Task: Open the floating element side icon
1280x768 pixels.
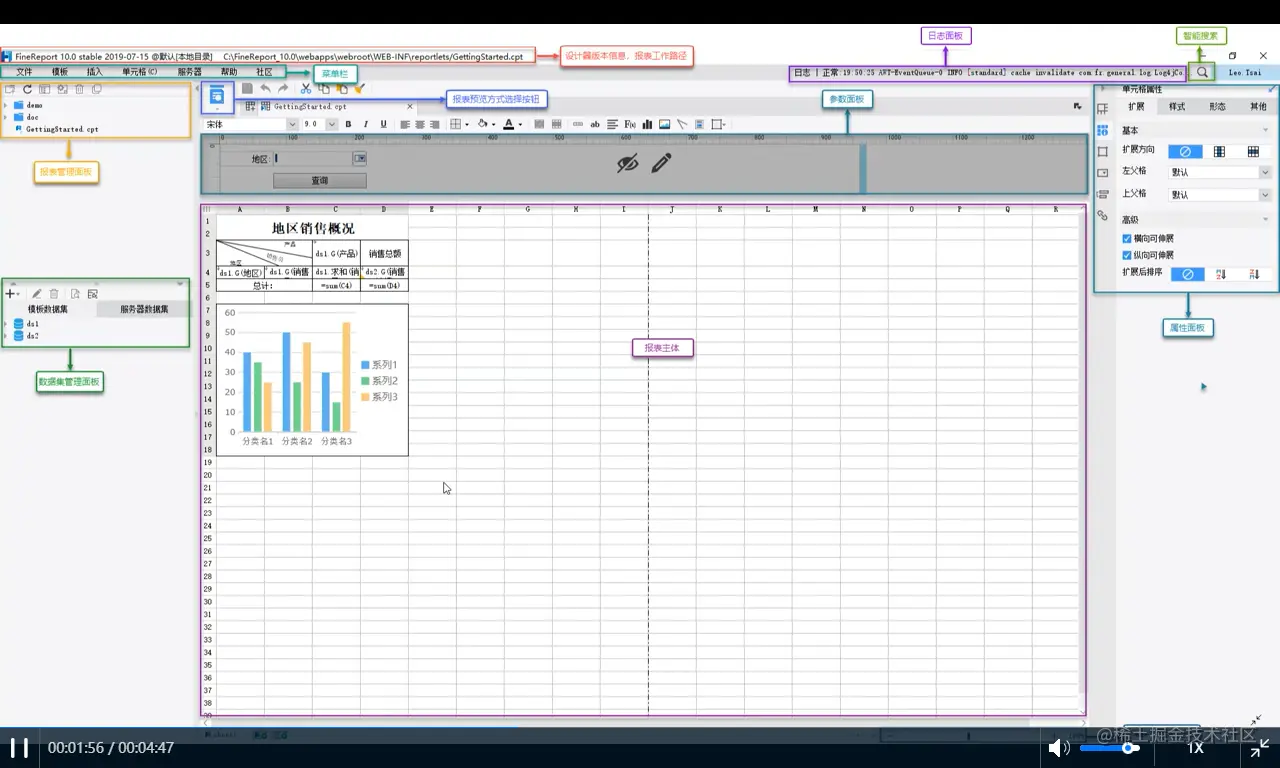Action: pos(1102,152)
